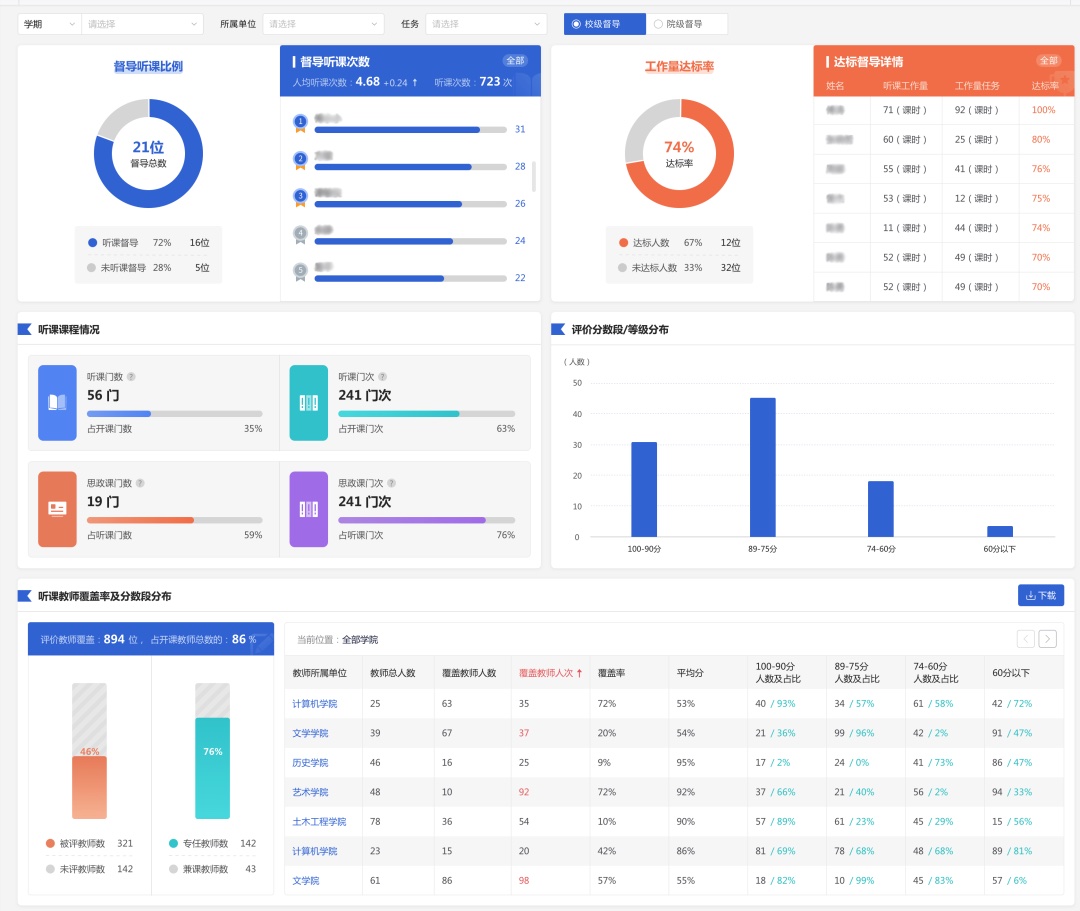Click the blue book icon for 听课门数

(x=57, y=402)
